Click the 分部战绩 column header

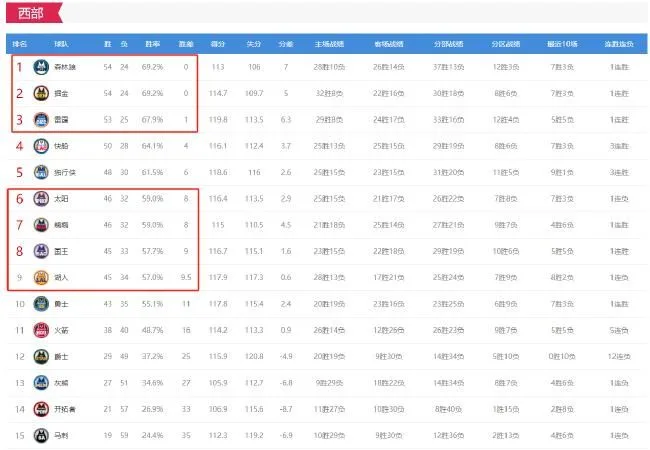pos(449,44)
